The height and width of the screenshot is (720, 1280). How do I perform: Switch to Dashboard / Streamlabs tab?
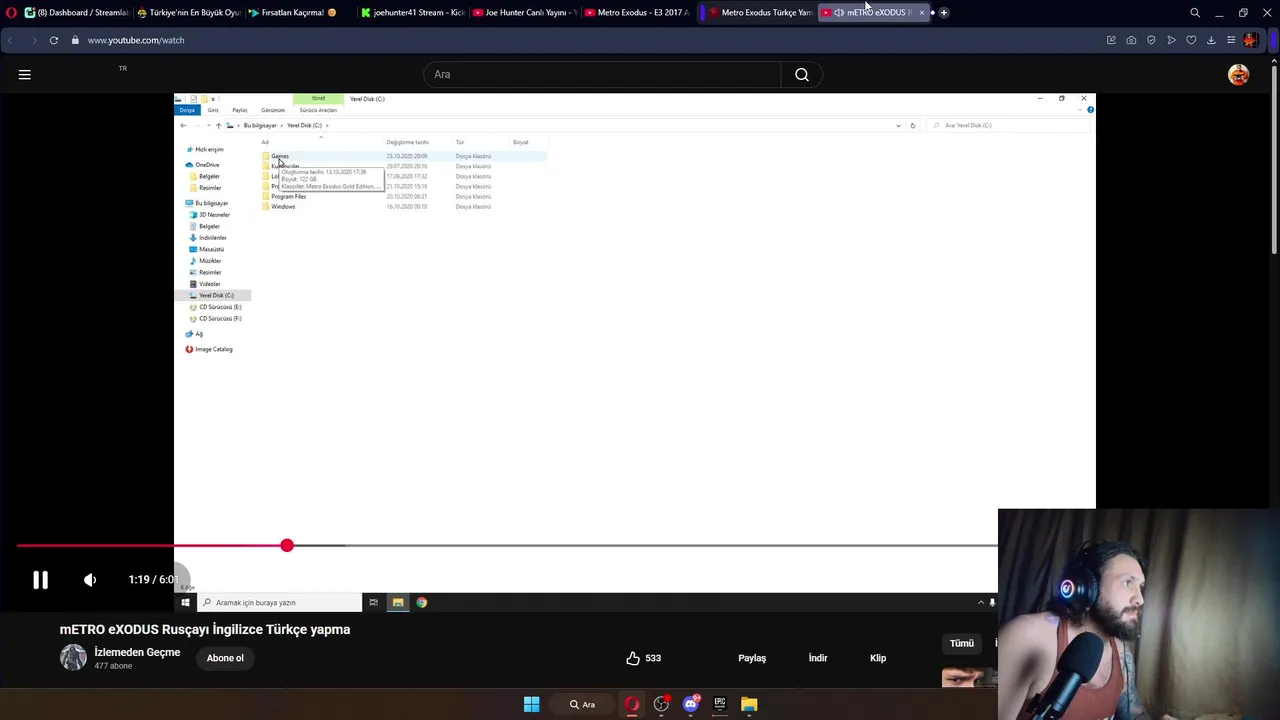point(77,12)
